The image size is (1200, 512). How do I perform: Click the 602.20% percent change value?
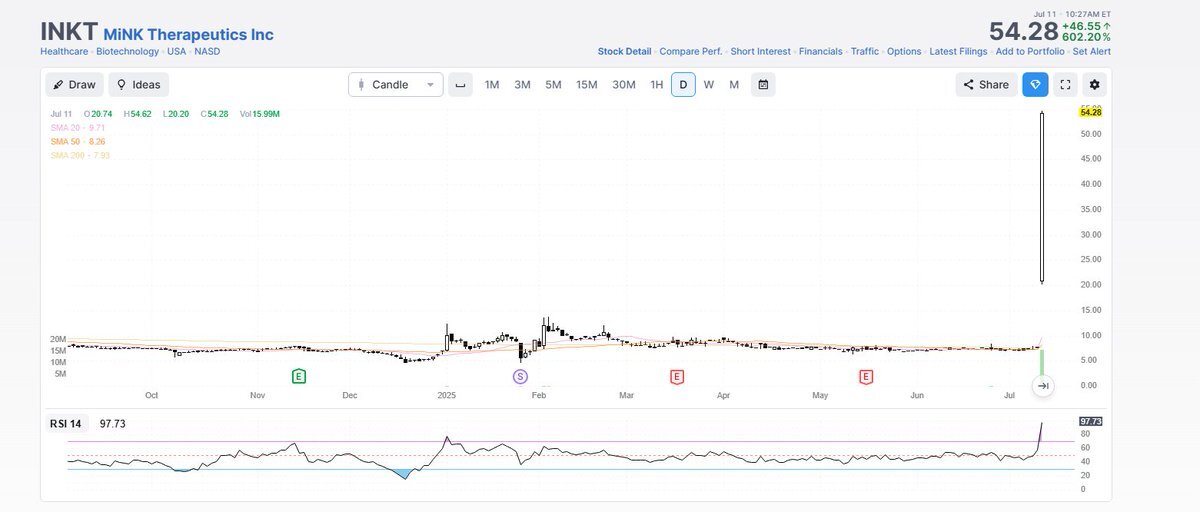point(1086,37)
